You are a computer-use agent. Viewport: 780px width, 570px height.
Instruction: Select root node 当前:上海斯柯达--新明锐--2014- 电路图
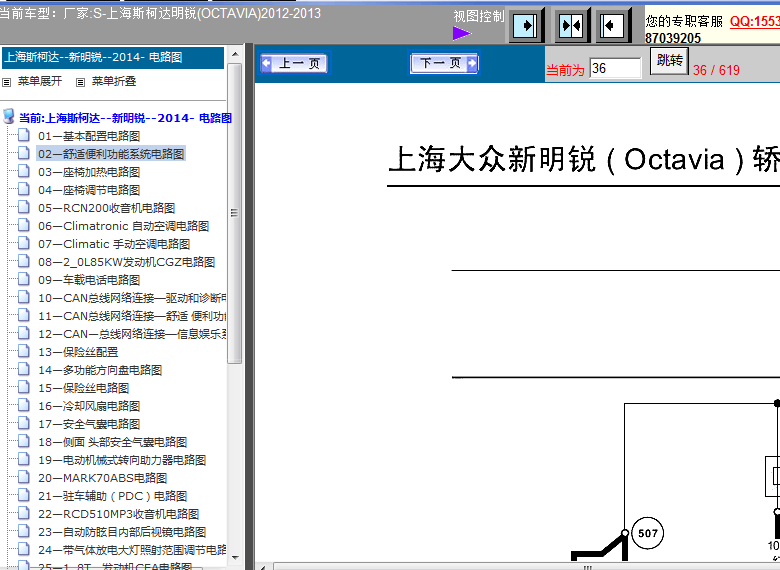click(x=125, y=118)
